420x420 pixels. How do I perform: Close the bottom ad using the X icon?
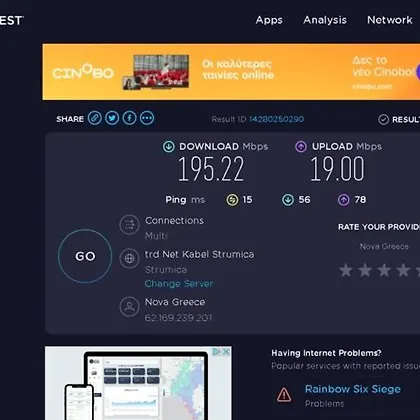[x=226, y=352]
